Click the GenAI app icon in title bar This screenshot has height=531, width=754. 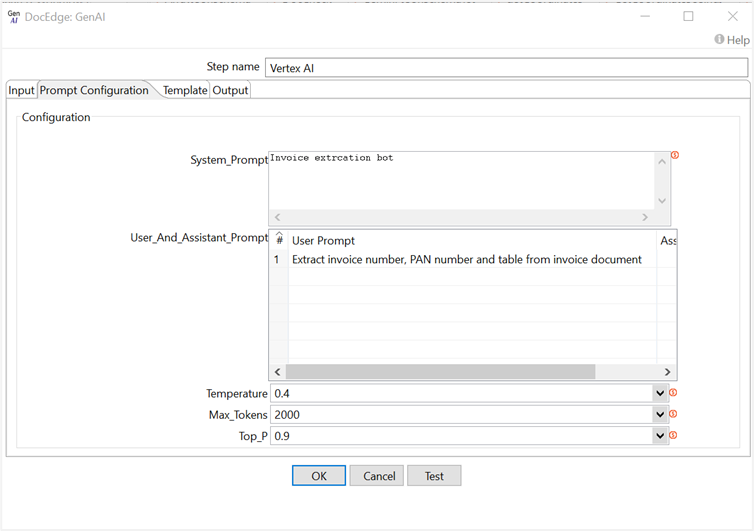point(14,16)
